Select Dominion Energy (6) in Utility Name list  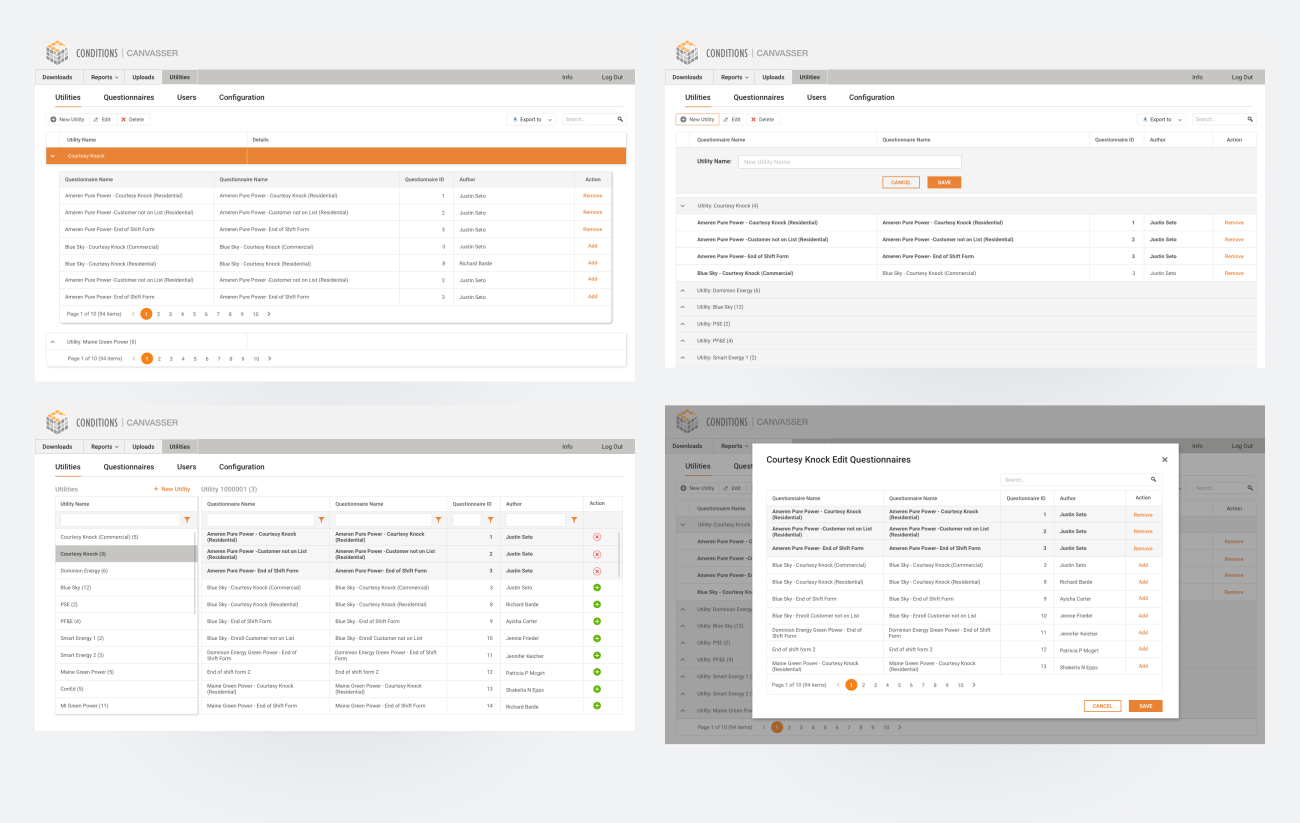[x=126, y=571]
